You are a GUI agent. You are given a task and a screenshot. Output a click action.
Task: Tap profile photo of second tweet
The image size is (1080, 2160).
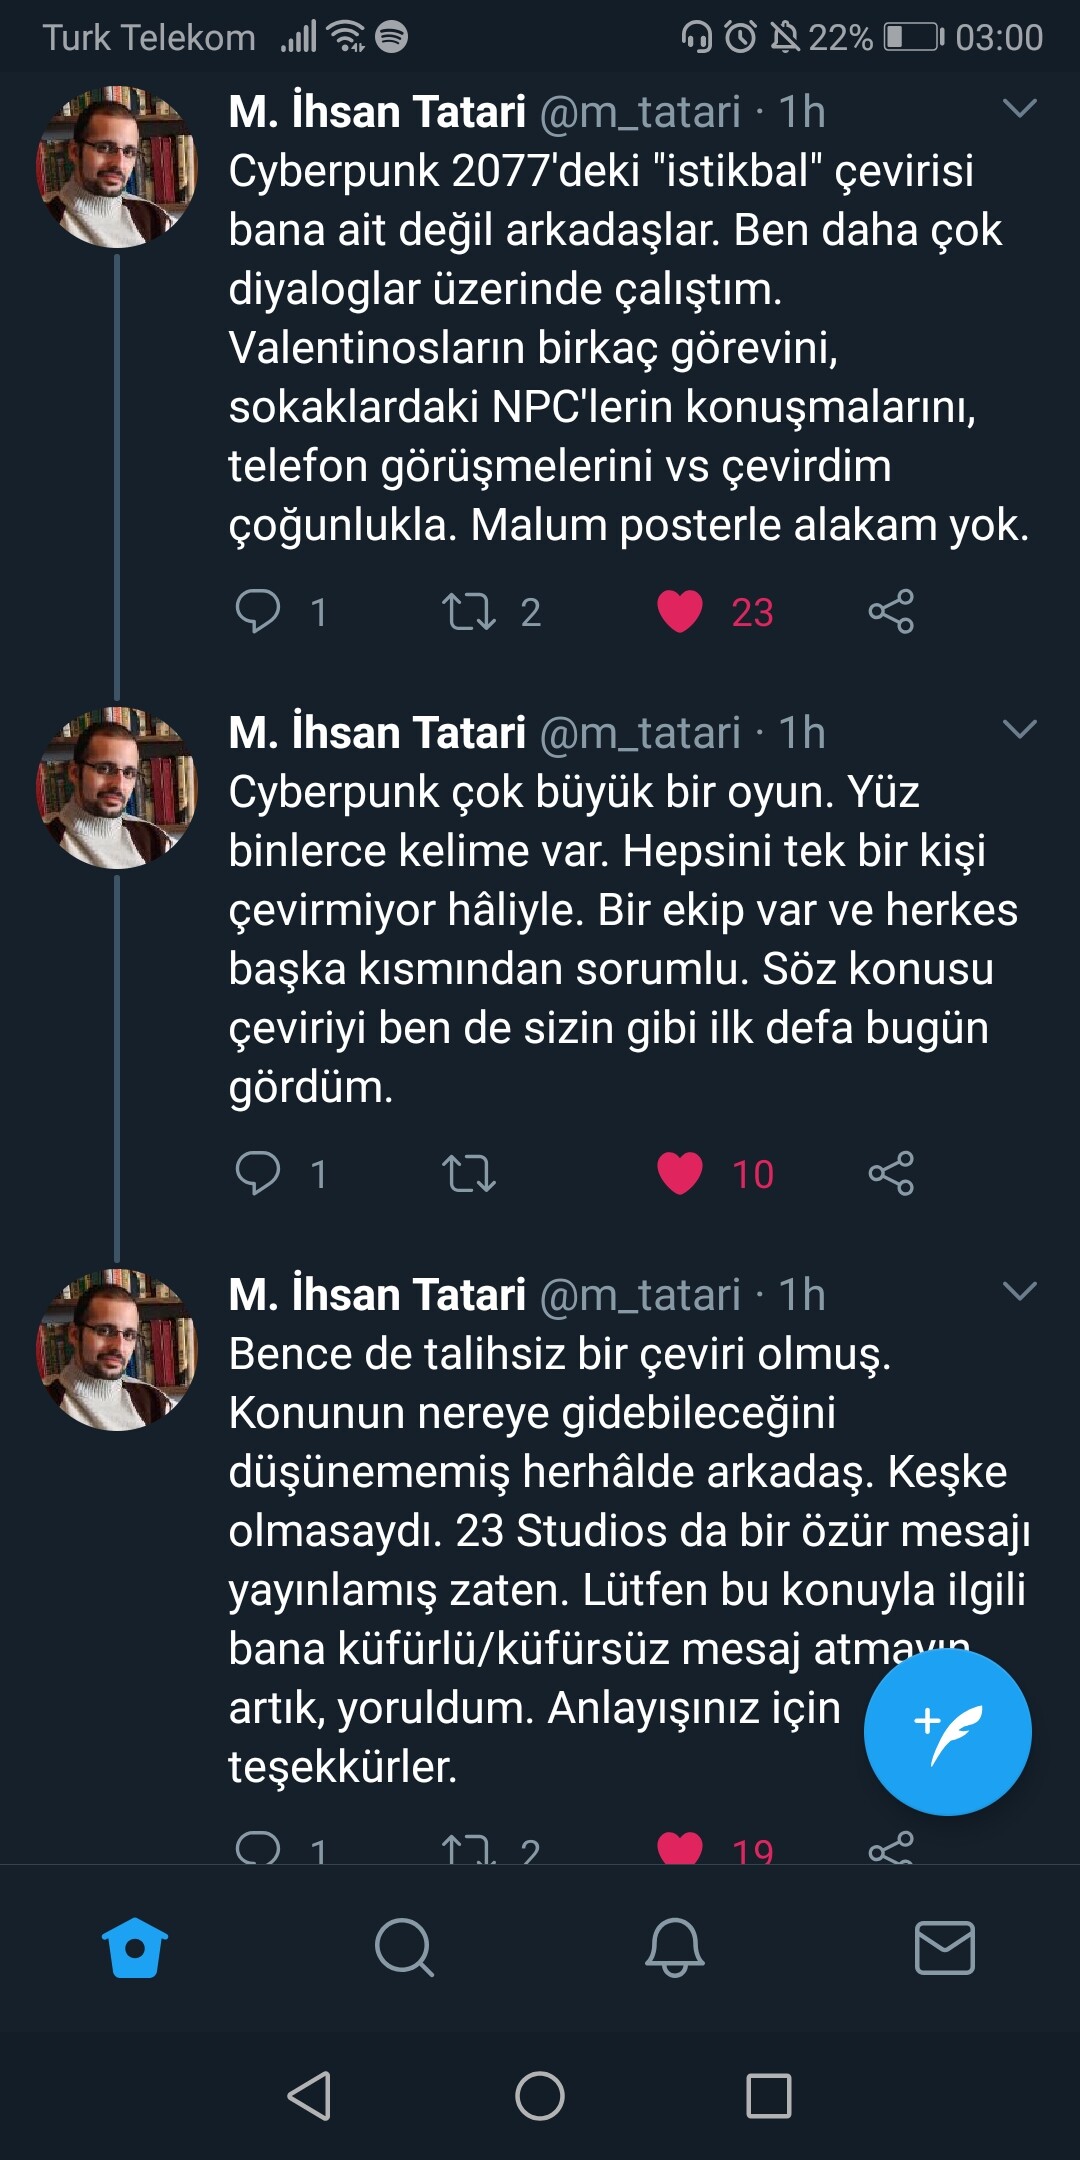tap(117, 788)
